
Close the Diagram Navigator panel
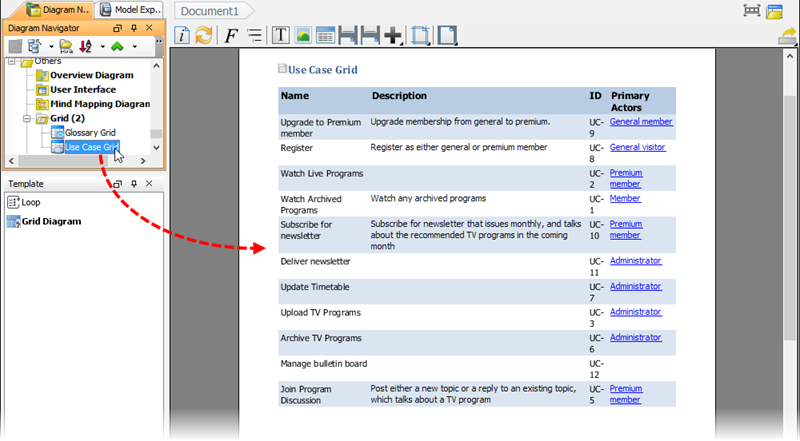pyautogui.click(x=149, y=28)
